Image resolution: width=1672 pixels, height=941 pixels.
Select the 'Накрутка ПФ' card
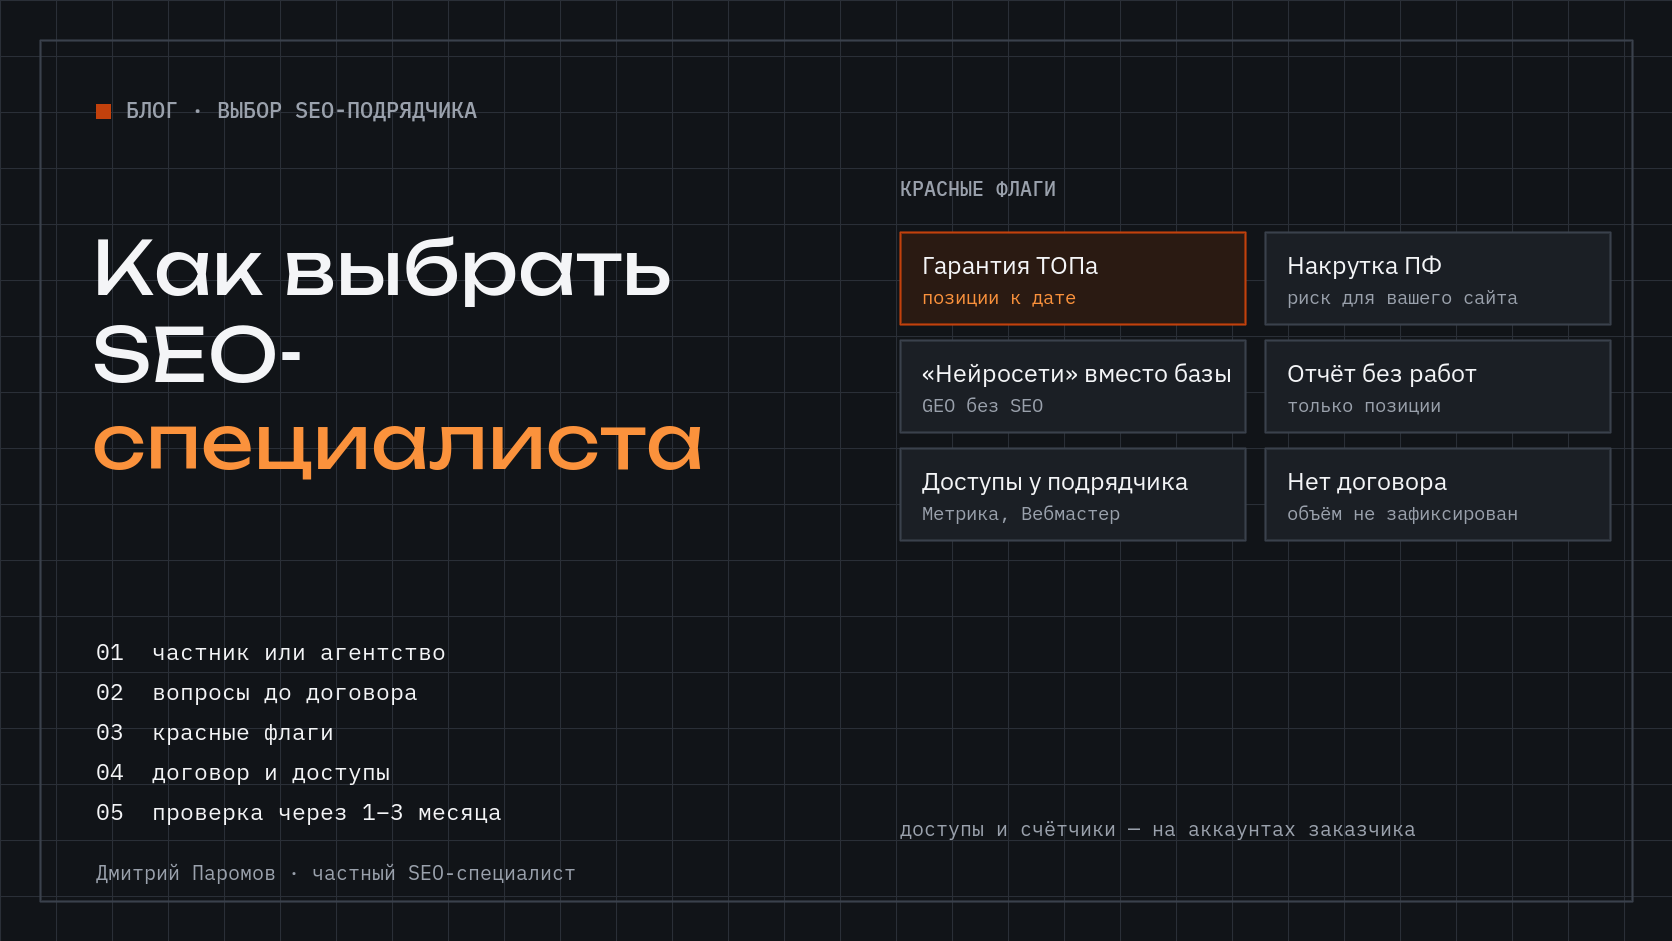pyautogui.click(x=1438, y=279)
